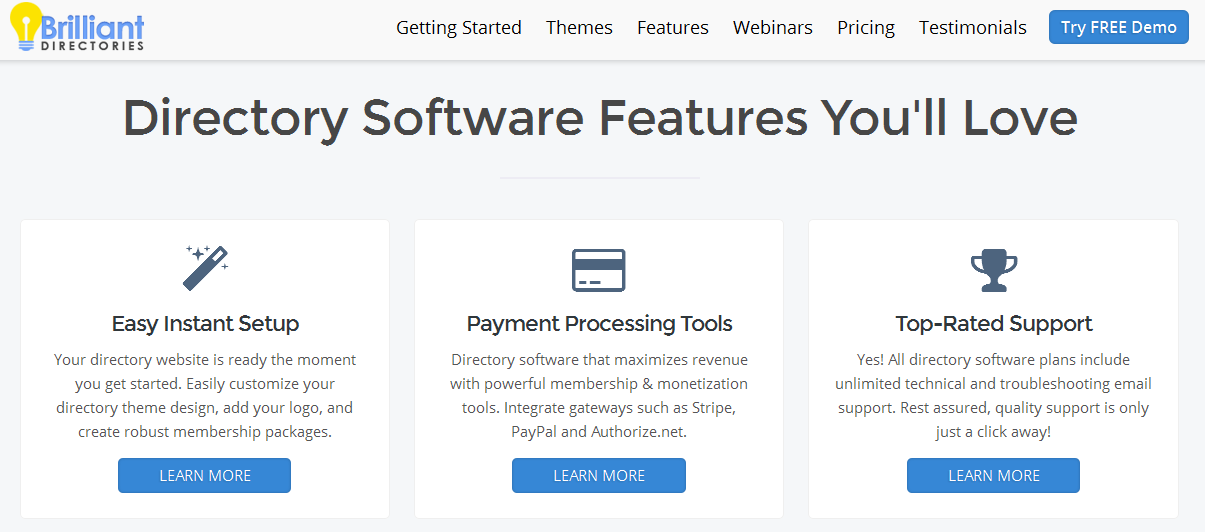1205x532 pixels.
Task: Navigate to the Pricing page
Action: coord(866,28)
